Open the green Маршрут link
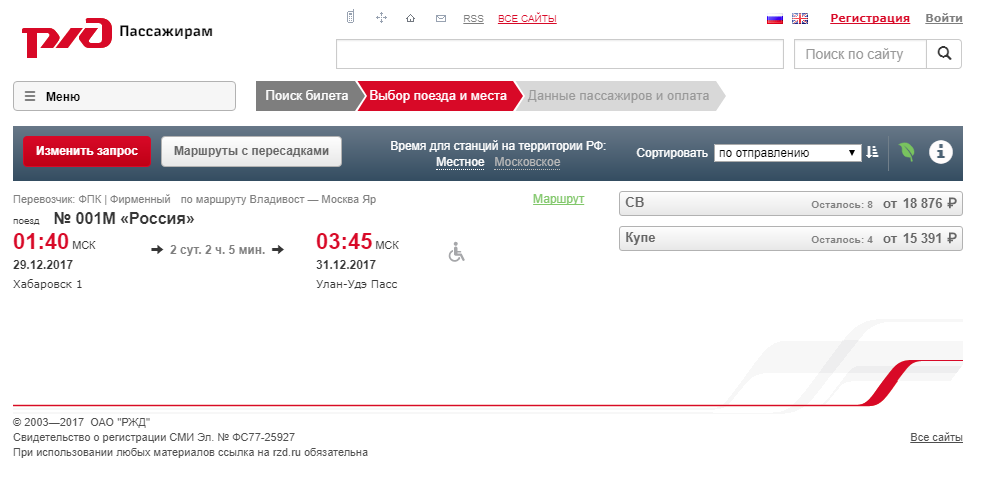 [559, 199]
